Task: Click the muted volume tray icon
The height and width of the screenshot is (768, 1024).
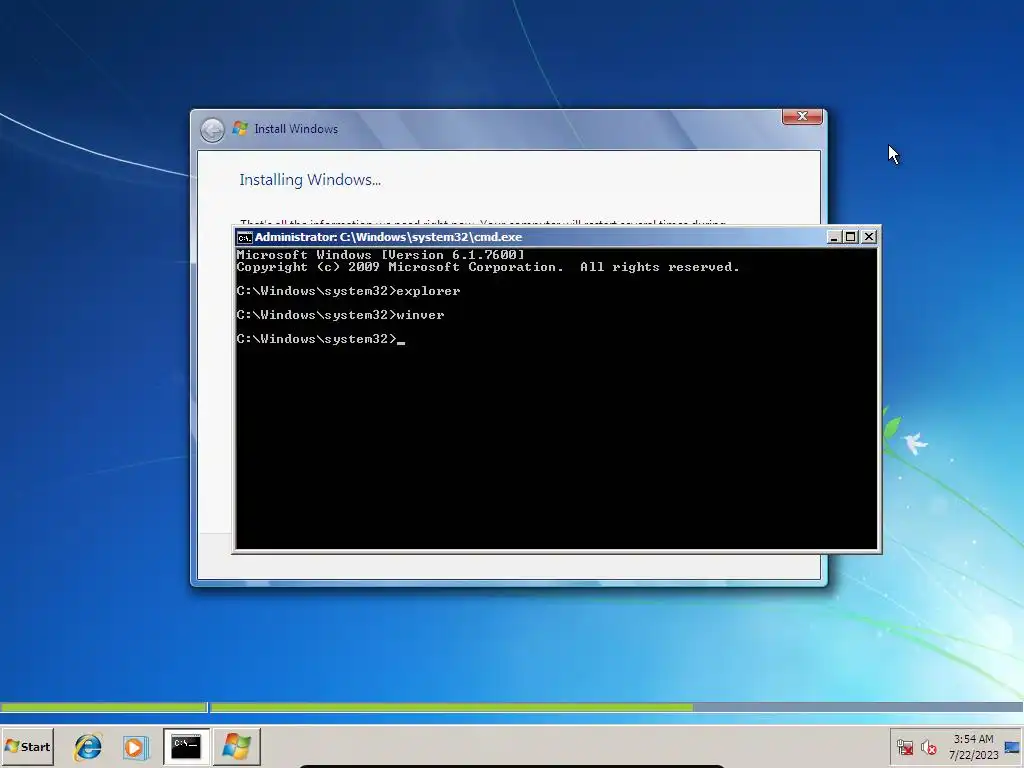Action: click(928, 747)
